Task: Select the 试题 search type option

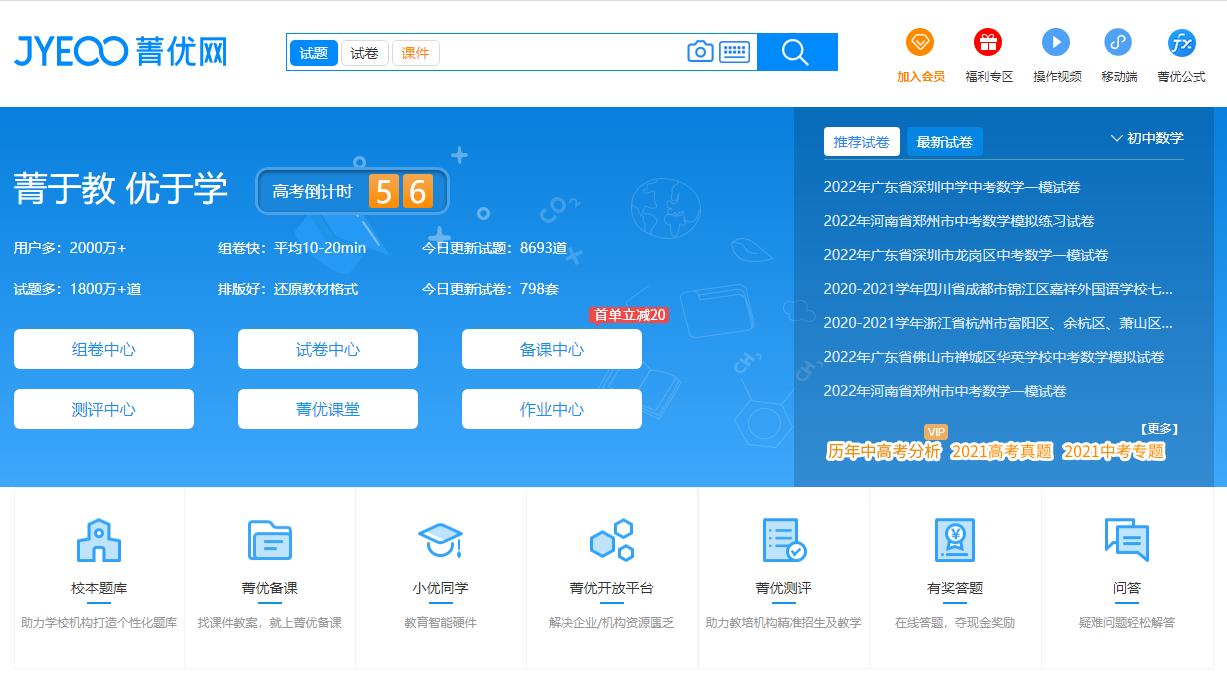Action: click(x=313, y=52)
